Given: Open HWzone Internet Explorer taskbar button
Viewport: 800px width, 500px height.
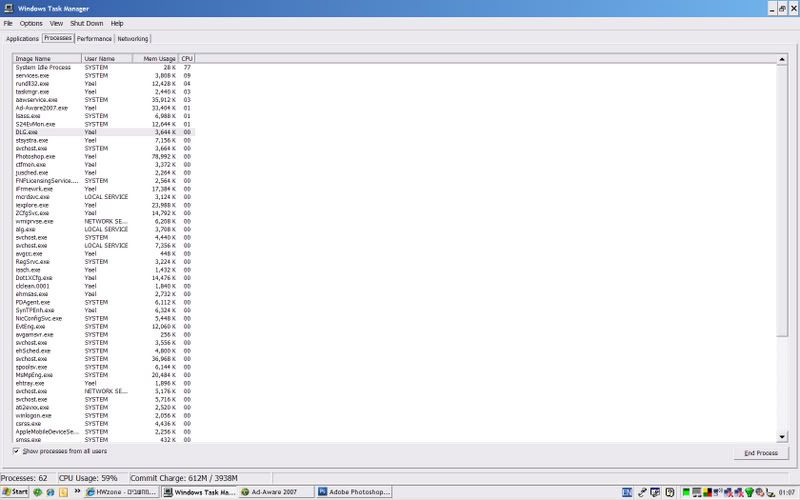Looking at the screenshot, I should coord(121,492).
